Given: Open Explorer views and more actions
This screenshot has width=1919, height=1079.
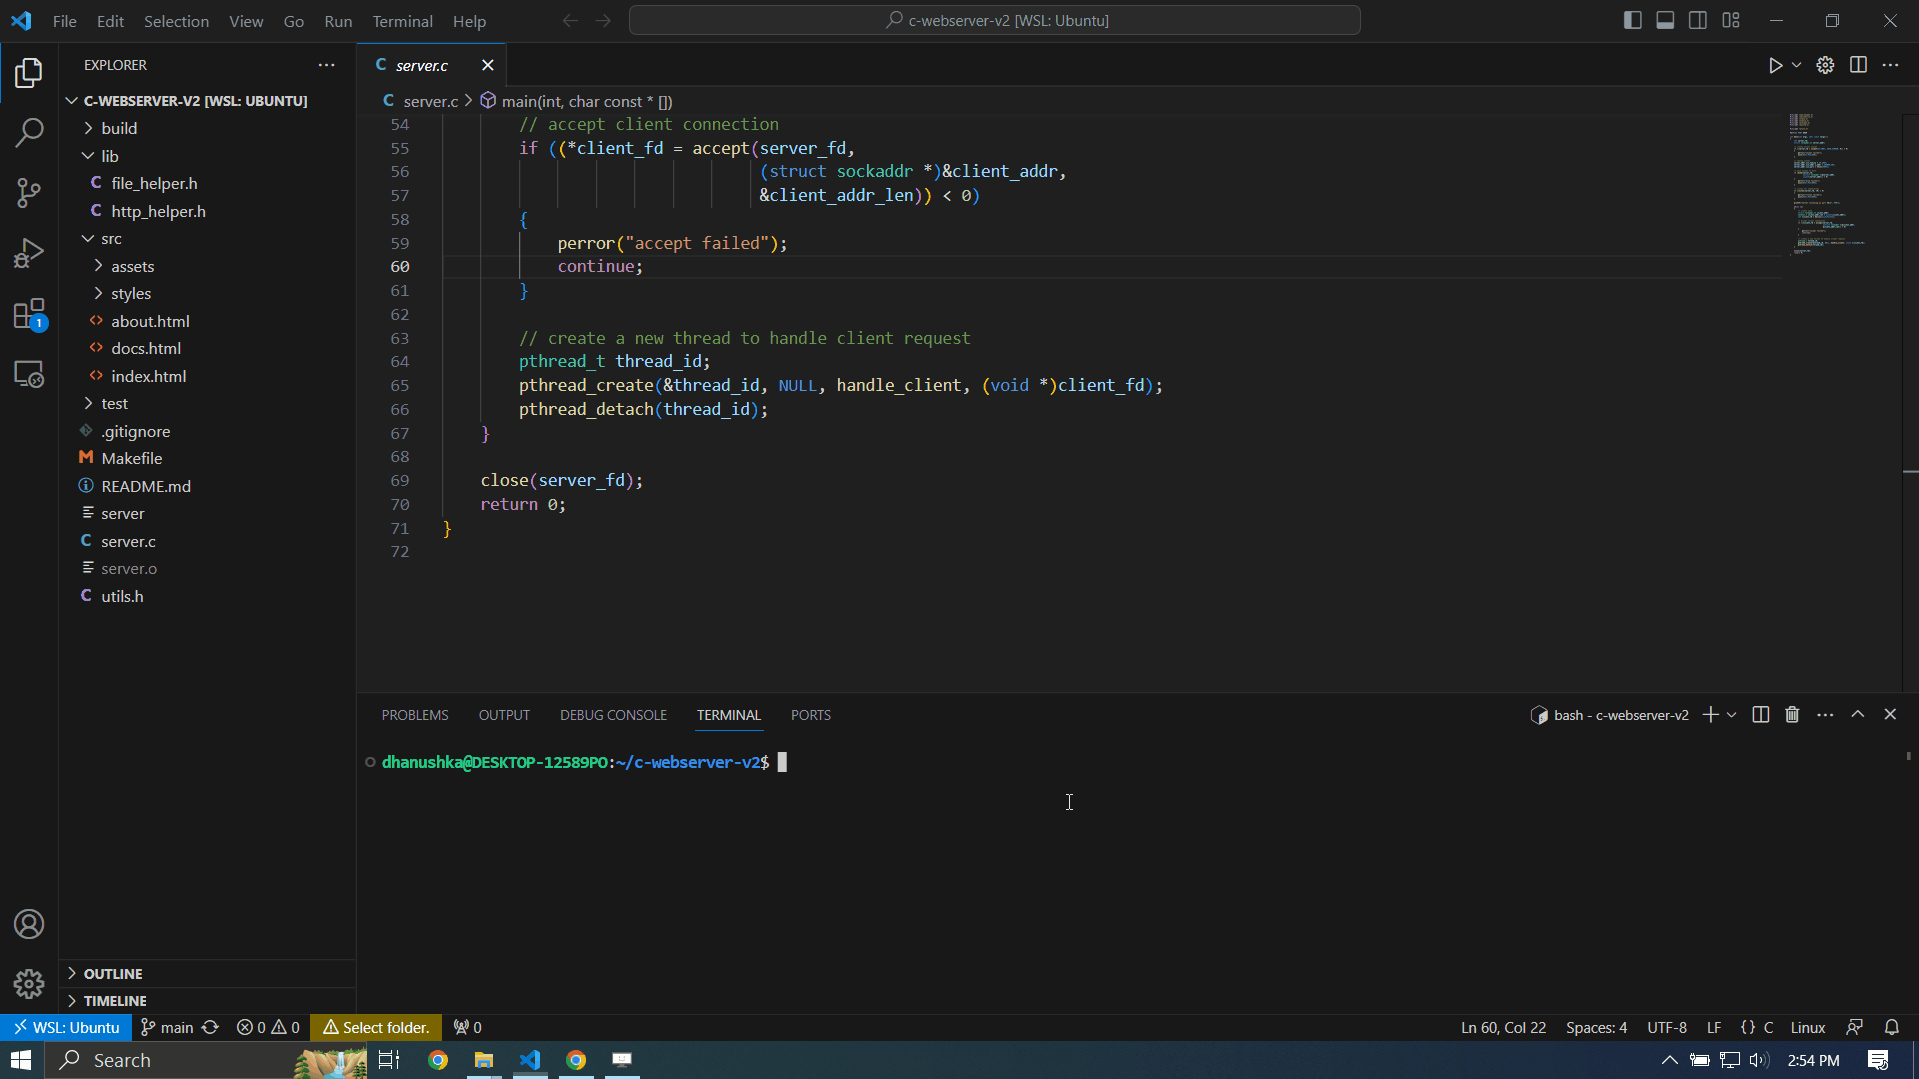Looking at the screenshot, I should pos(326,65).
